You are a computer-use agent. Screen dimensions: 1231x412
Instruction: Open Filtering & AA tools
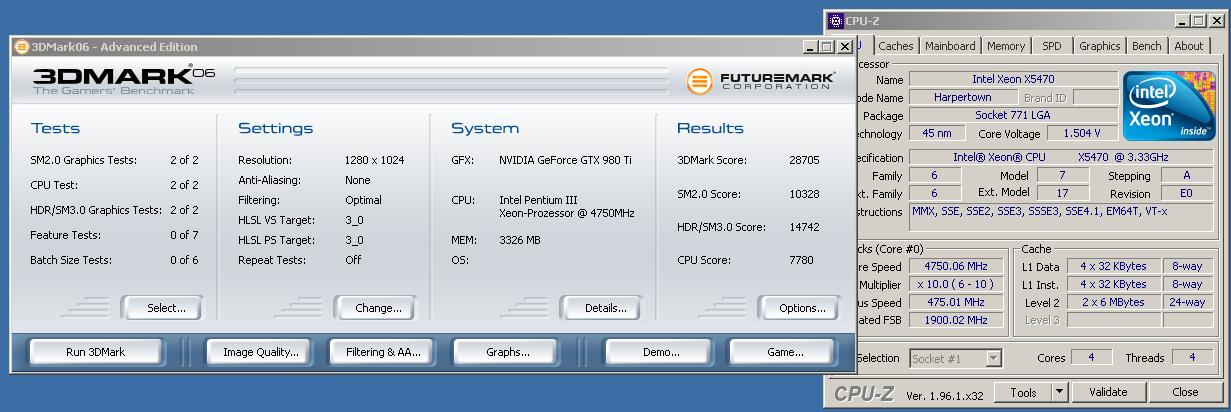point(383,352)
